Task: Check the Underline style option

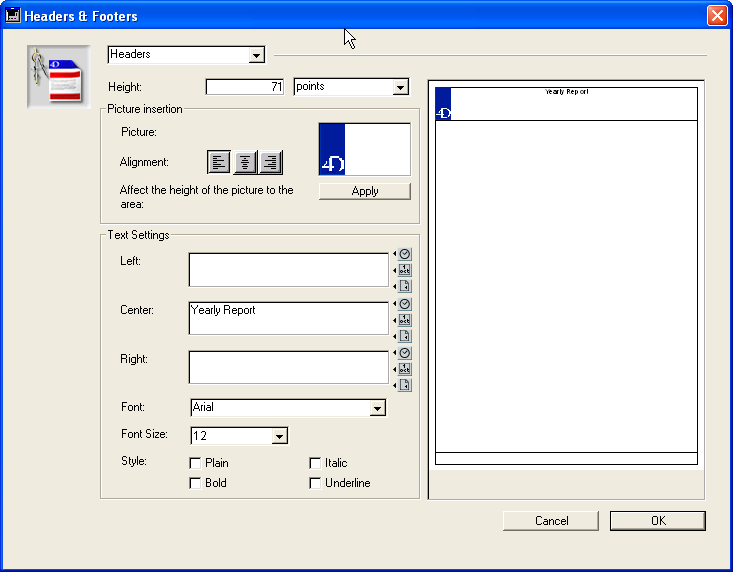Action: (316, 483)
